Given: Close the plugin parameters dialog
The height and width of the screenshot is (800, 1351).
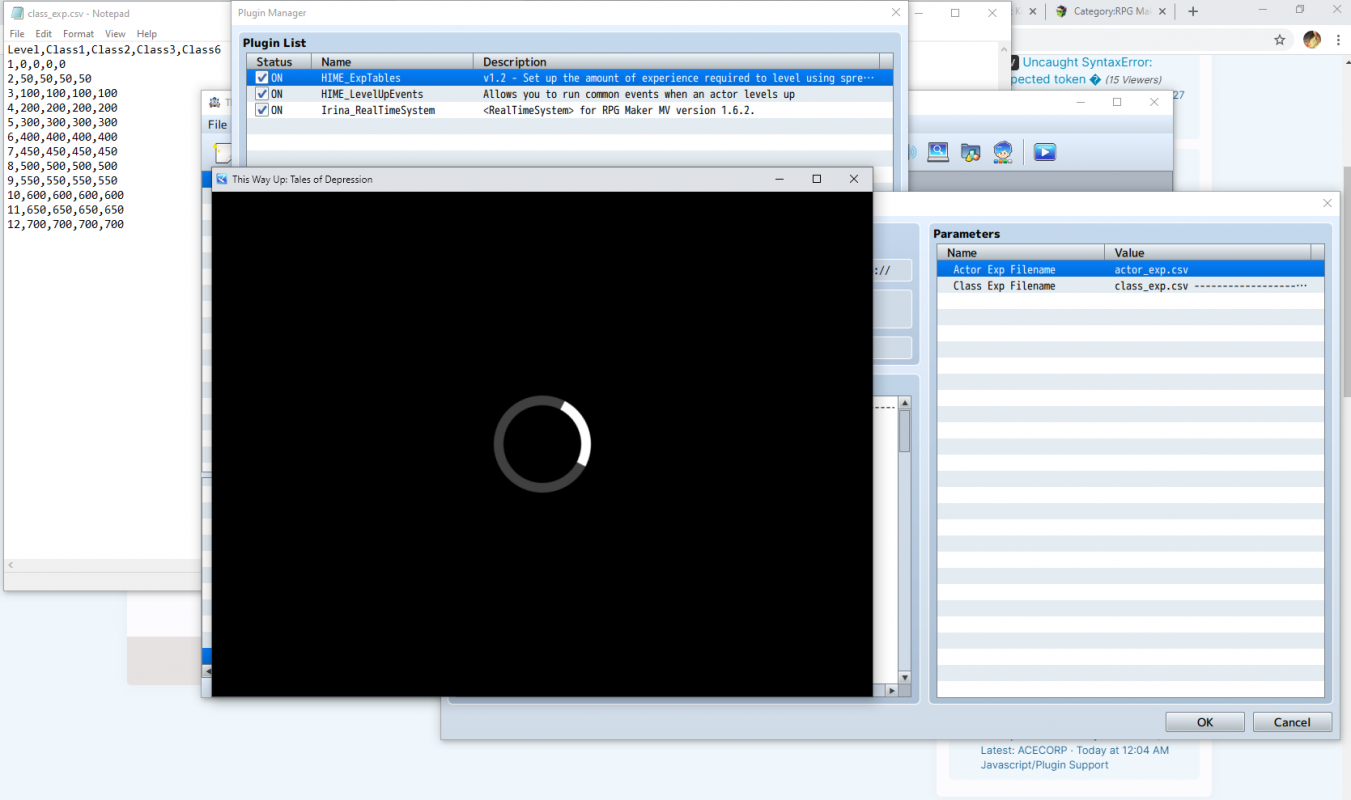Looking at the screenshot, I should [1327, 203].
